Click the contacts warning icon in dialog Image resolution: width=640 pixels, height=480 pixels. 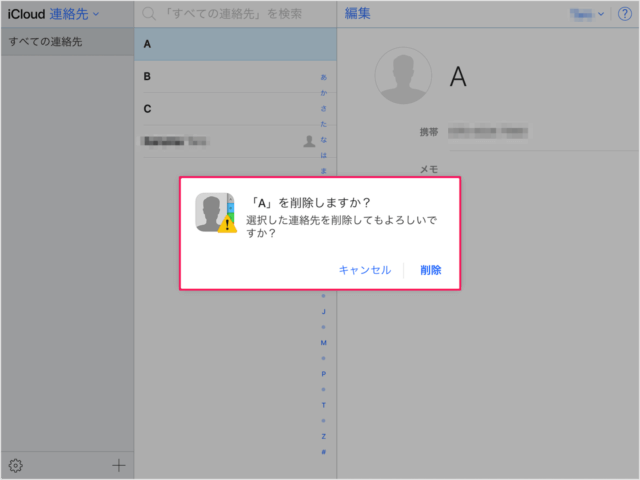(215, 212)
